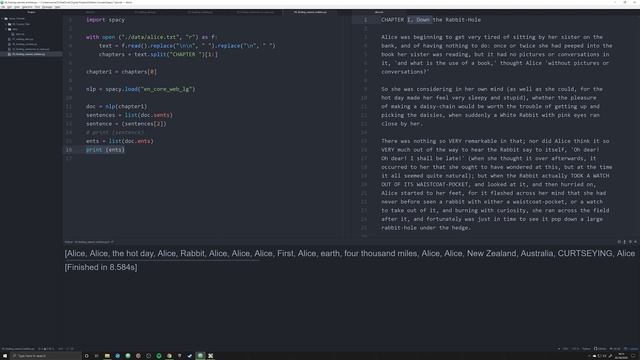The width and height of the screenshot is (640, 360).
Task: Focus the Windows taskbar search box
Action: click(46, 356)
